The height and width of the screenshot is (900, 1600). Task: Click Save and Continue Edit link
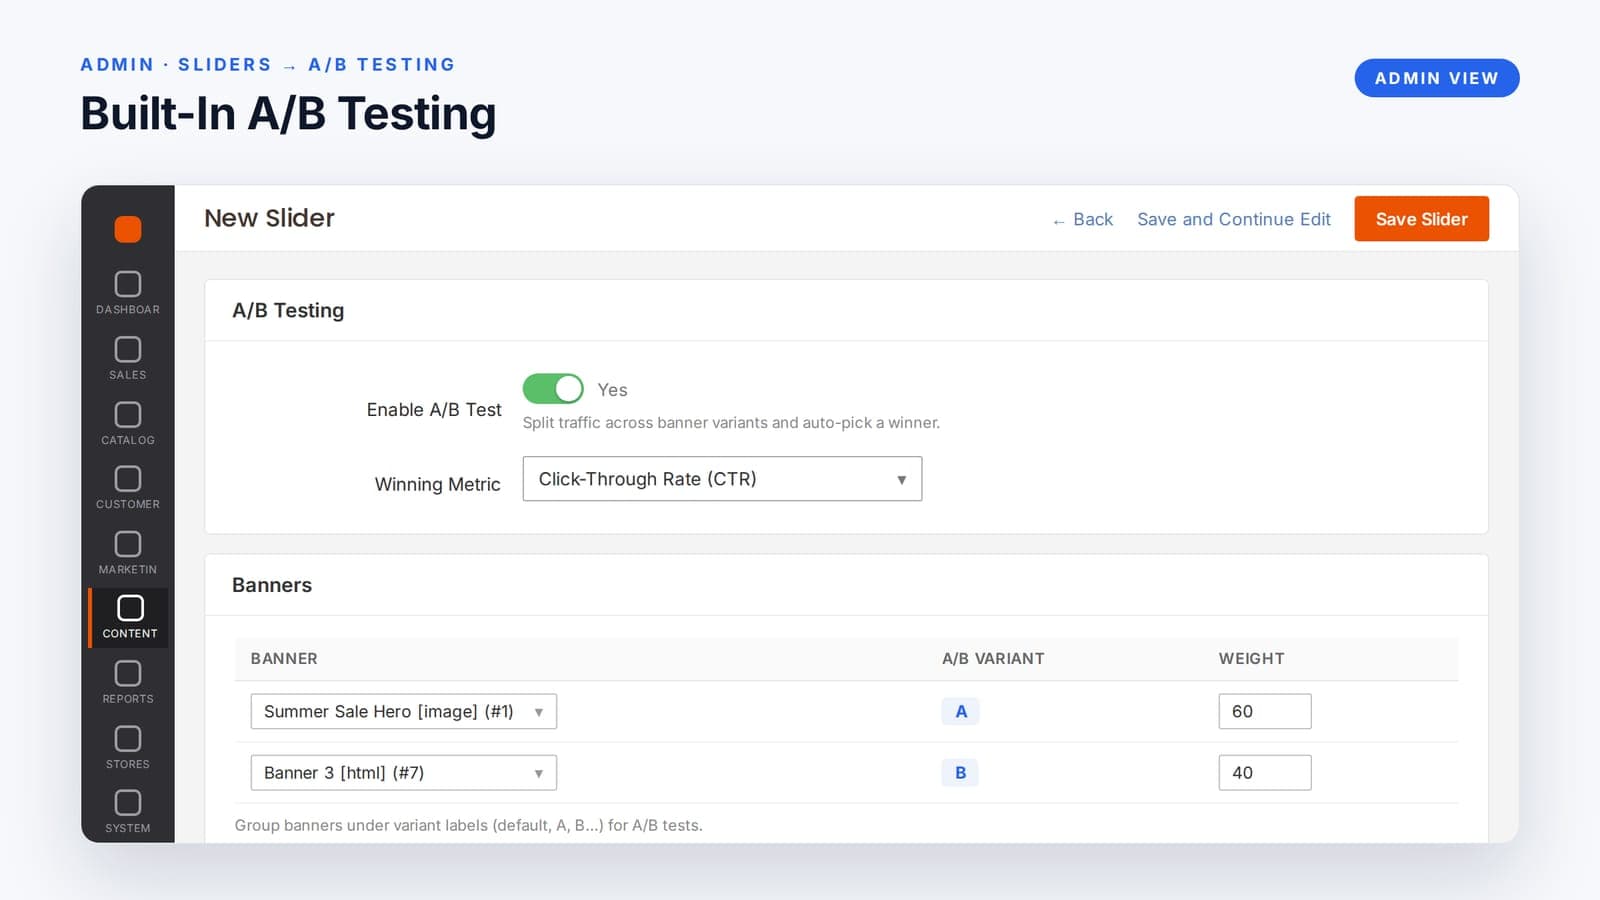tap(1234, 219)
